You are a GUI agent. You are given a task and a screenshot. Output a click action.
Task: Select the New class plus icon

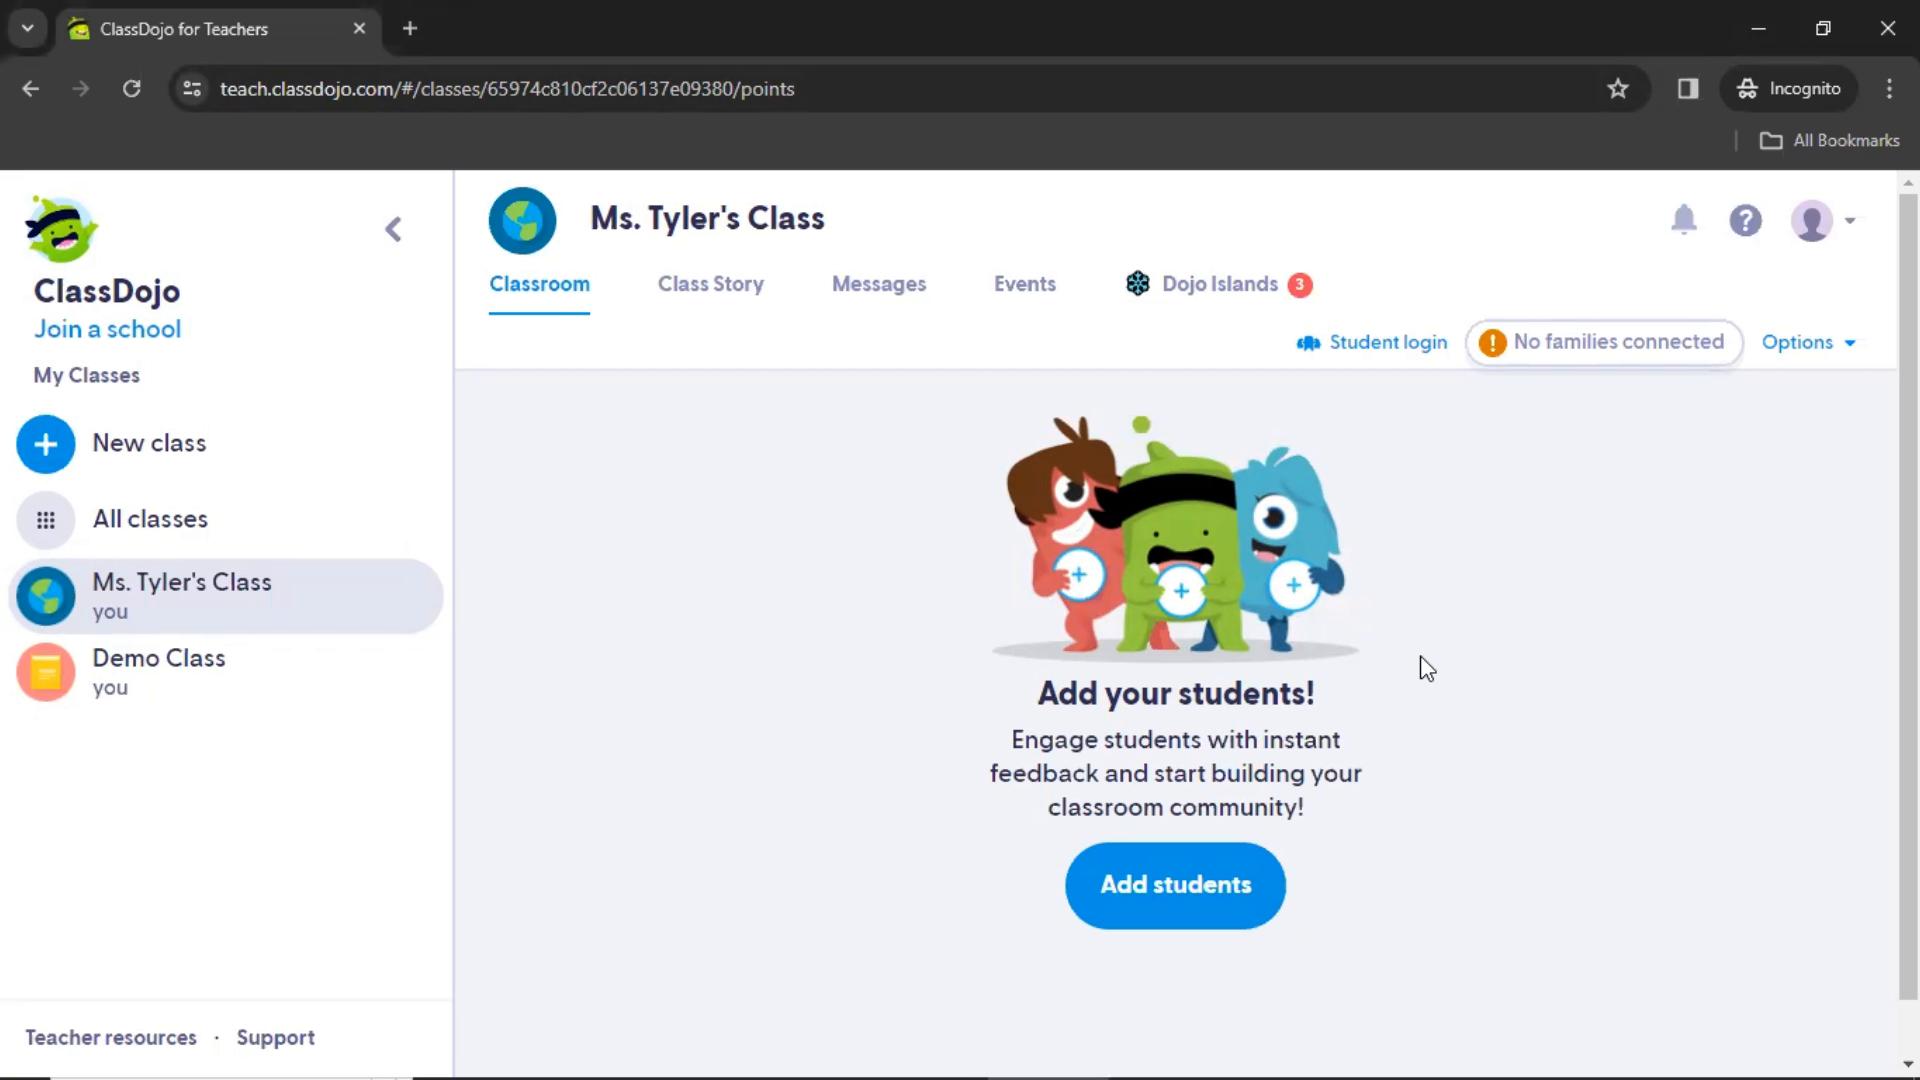point(45,442)
